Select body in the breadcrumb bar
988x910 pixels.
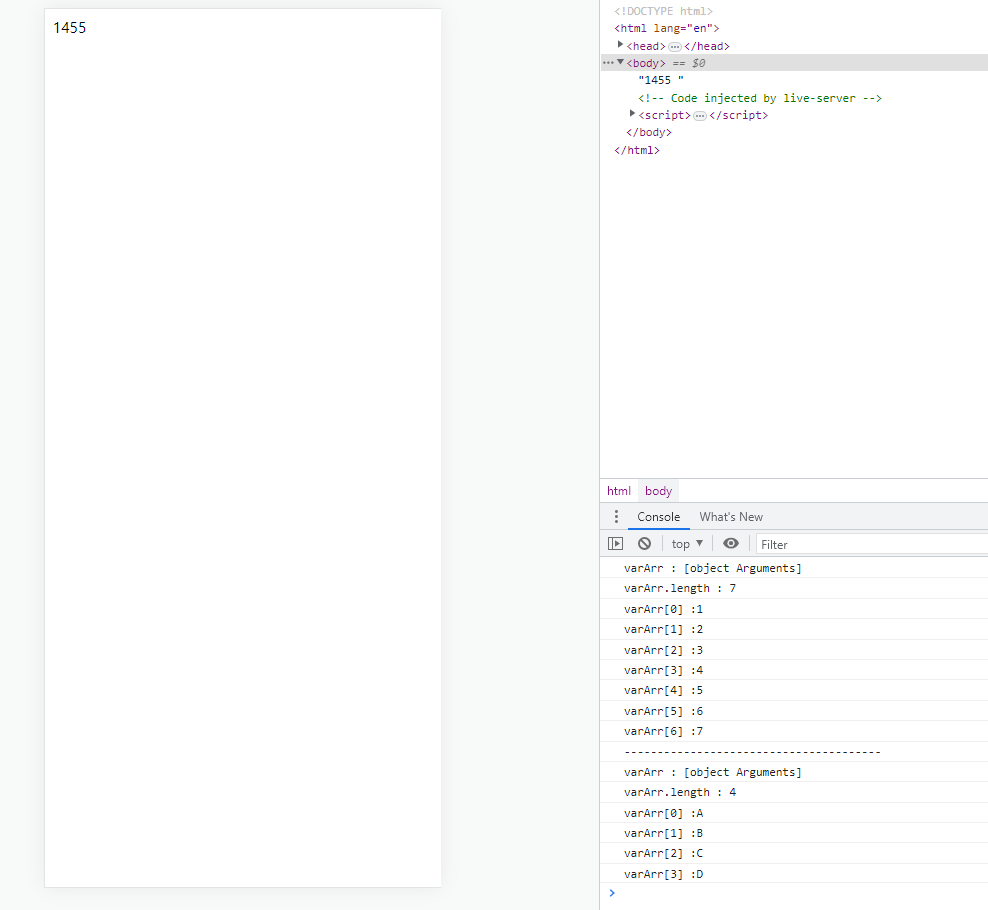(658, 491)
